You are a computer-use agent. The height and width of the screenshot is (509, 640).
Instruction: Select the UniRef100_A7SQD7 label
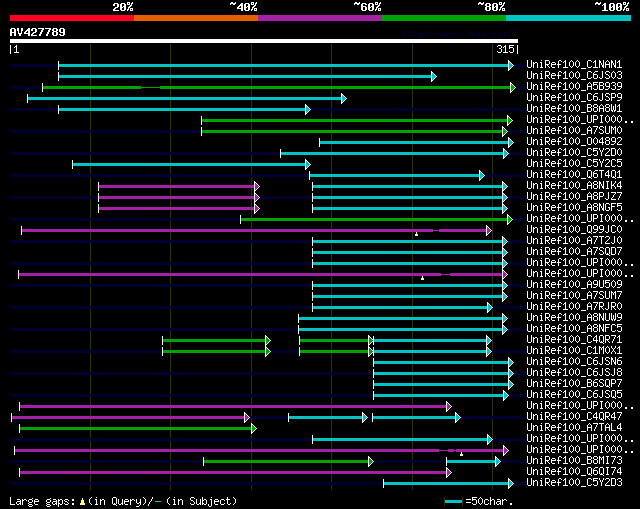[574, 252]
